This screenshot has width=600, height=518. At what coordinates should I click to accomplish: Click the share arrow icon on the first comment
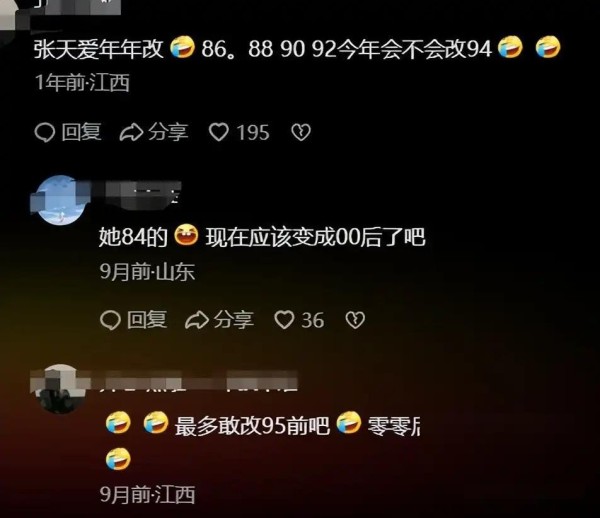point(131,132)
